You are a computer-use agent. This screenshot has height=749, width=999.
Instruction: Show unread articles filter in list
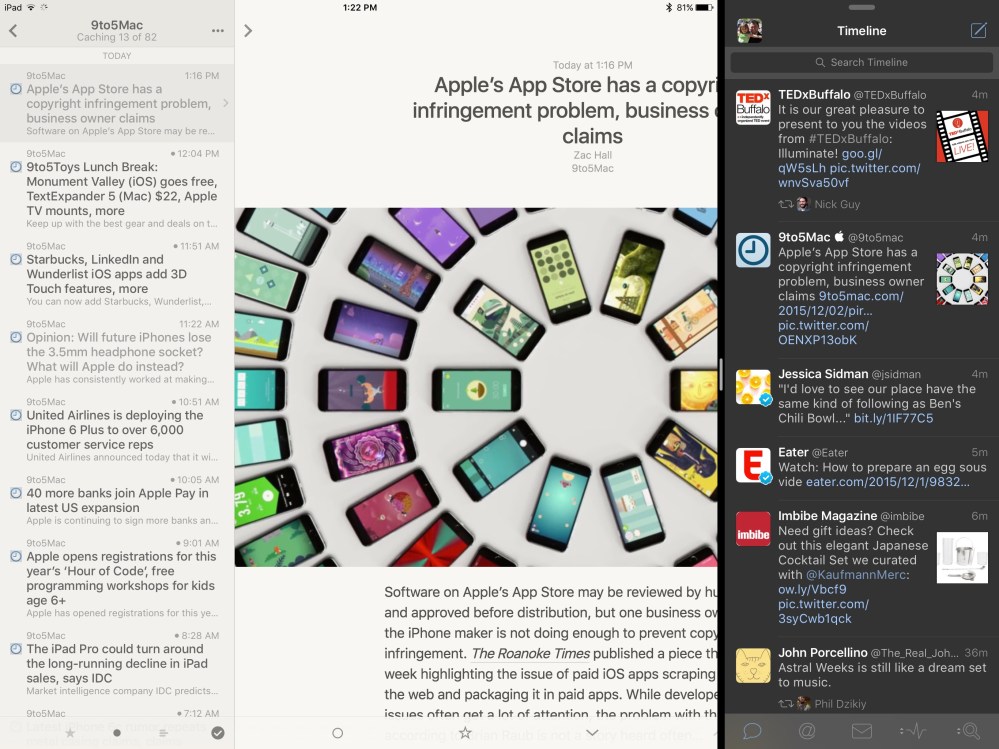click(x=117, y=733)
